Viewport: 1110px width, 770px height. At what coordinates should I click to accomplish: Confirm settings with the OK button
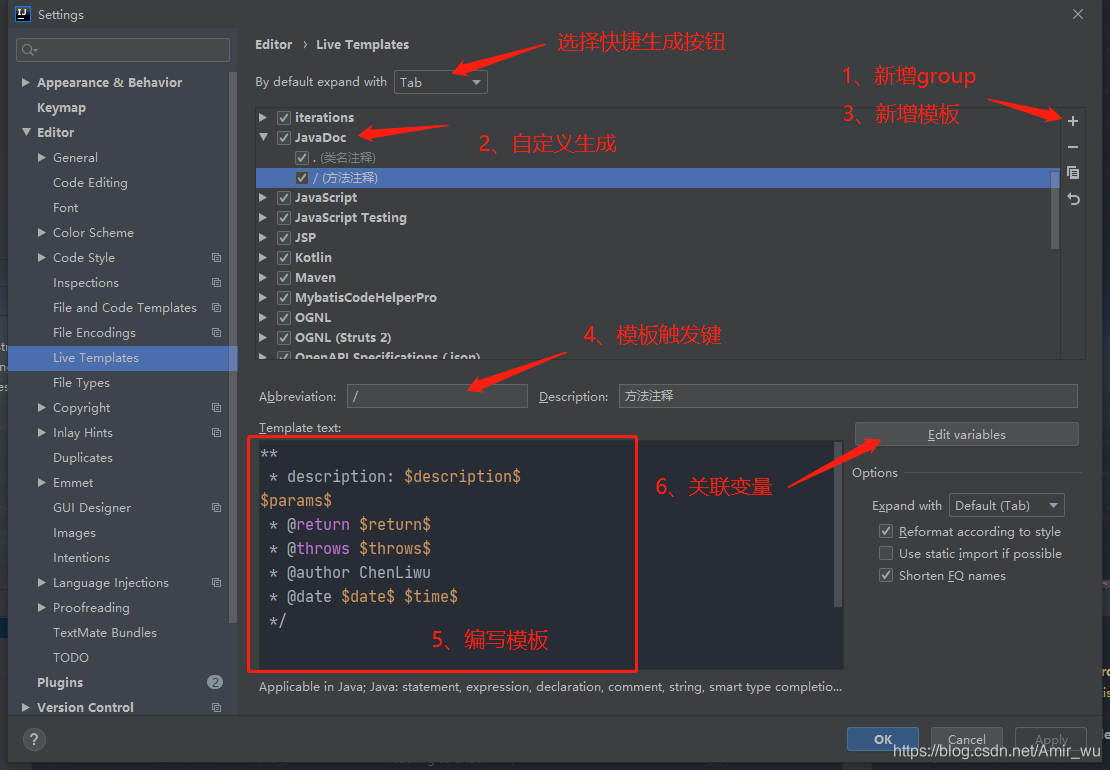point(882,739)
